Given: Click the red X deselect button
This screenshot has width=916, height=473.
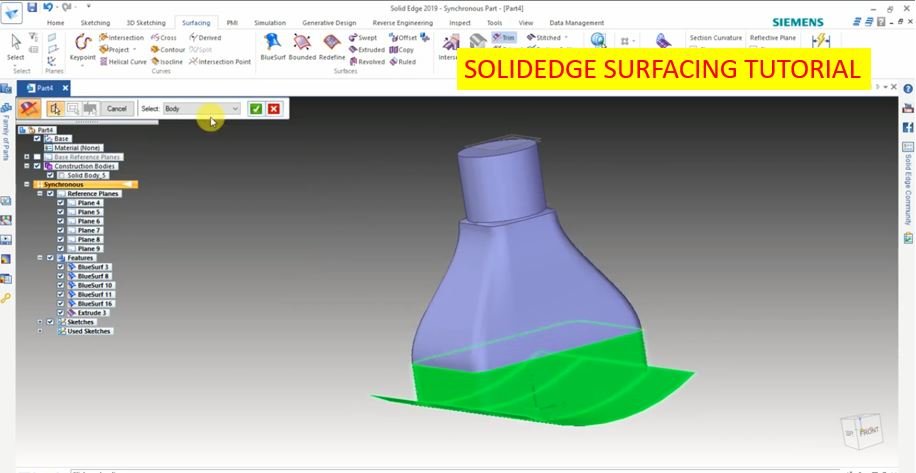Looking at the screenshot, I should click(x=274, y=108).
